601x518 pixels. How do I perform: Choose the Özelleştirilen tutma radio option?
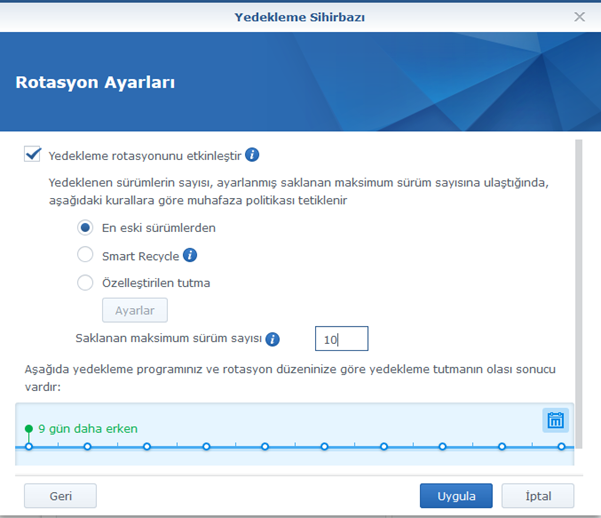[x=85, y=283]
